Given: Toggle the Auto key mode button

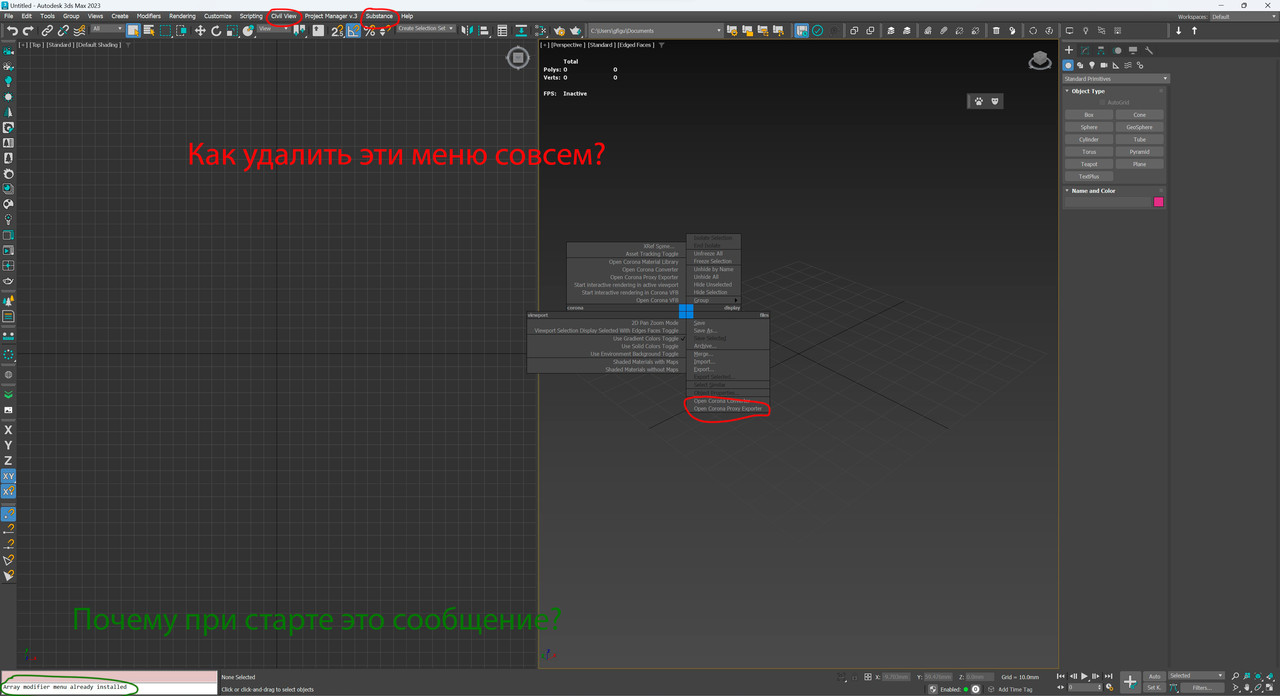Looking at the screenshot, I should click(1154, 676).
